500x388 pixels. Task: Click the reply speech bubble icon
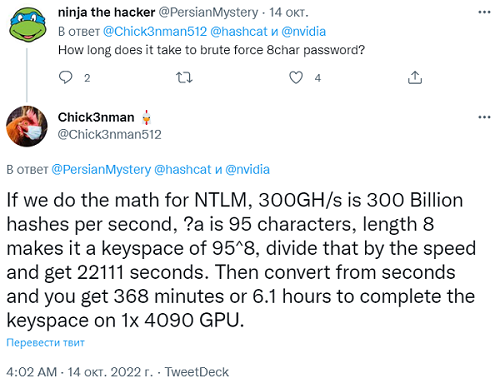tap(65, 77)
